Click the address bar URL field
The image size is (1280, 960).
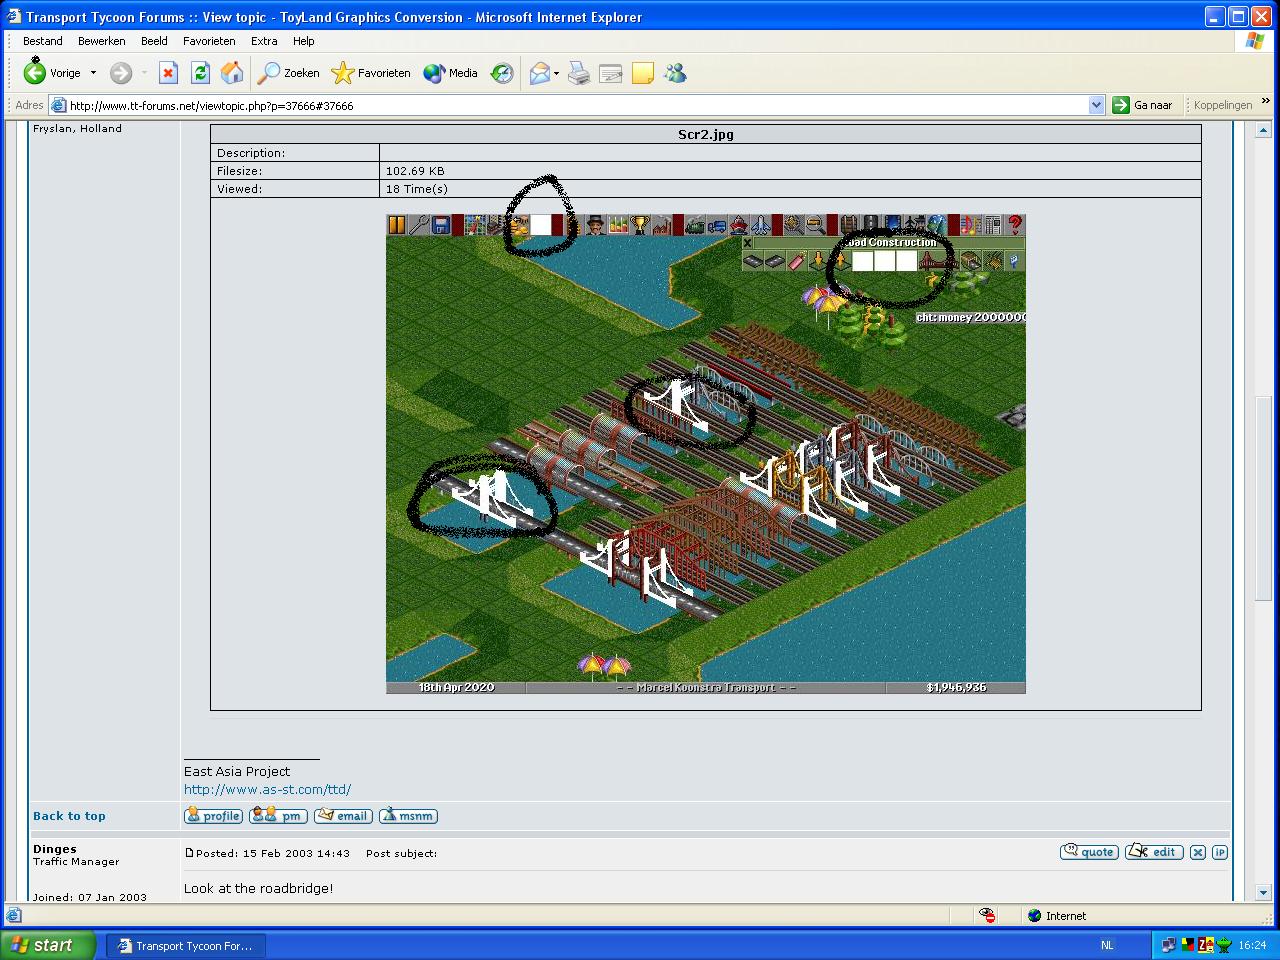[576, 105]
